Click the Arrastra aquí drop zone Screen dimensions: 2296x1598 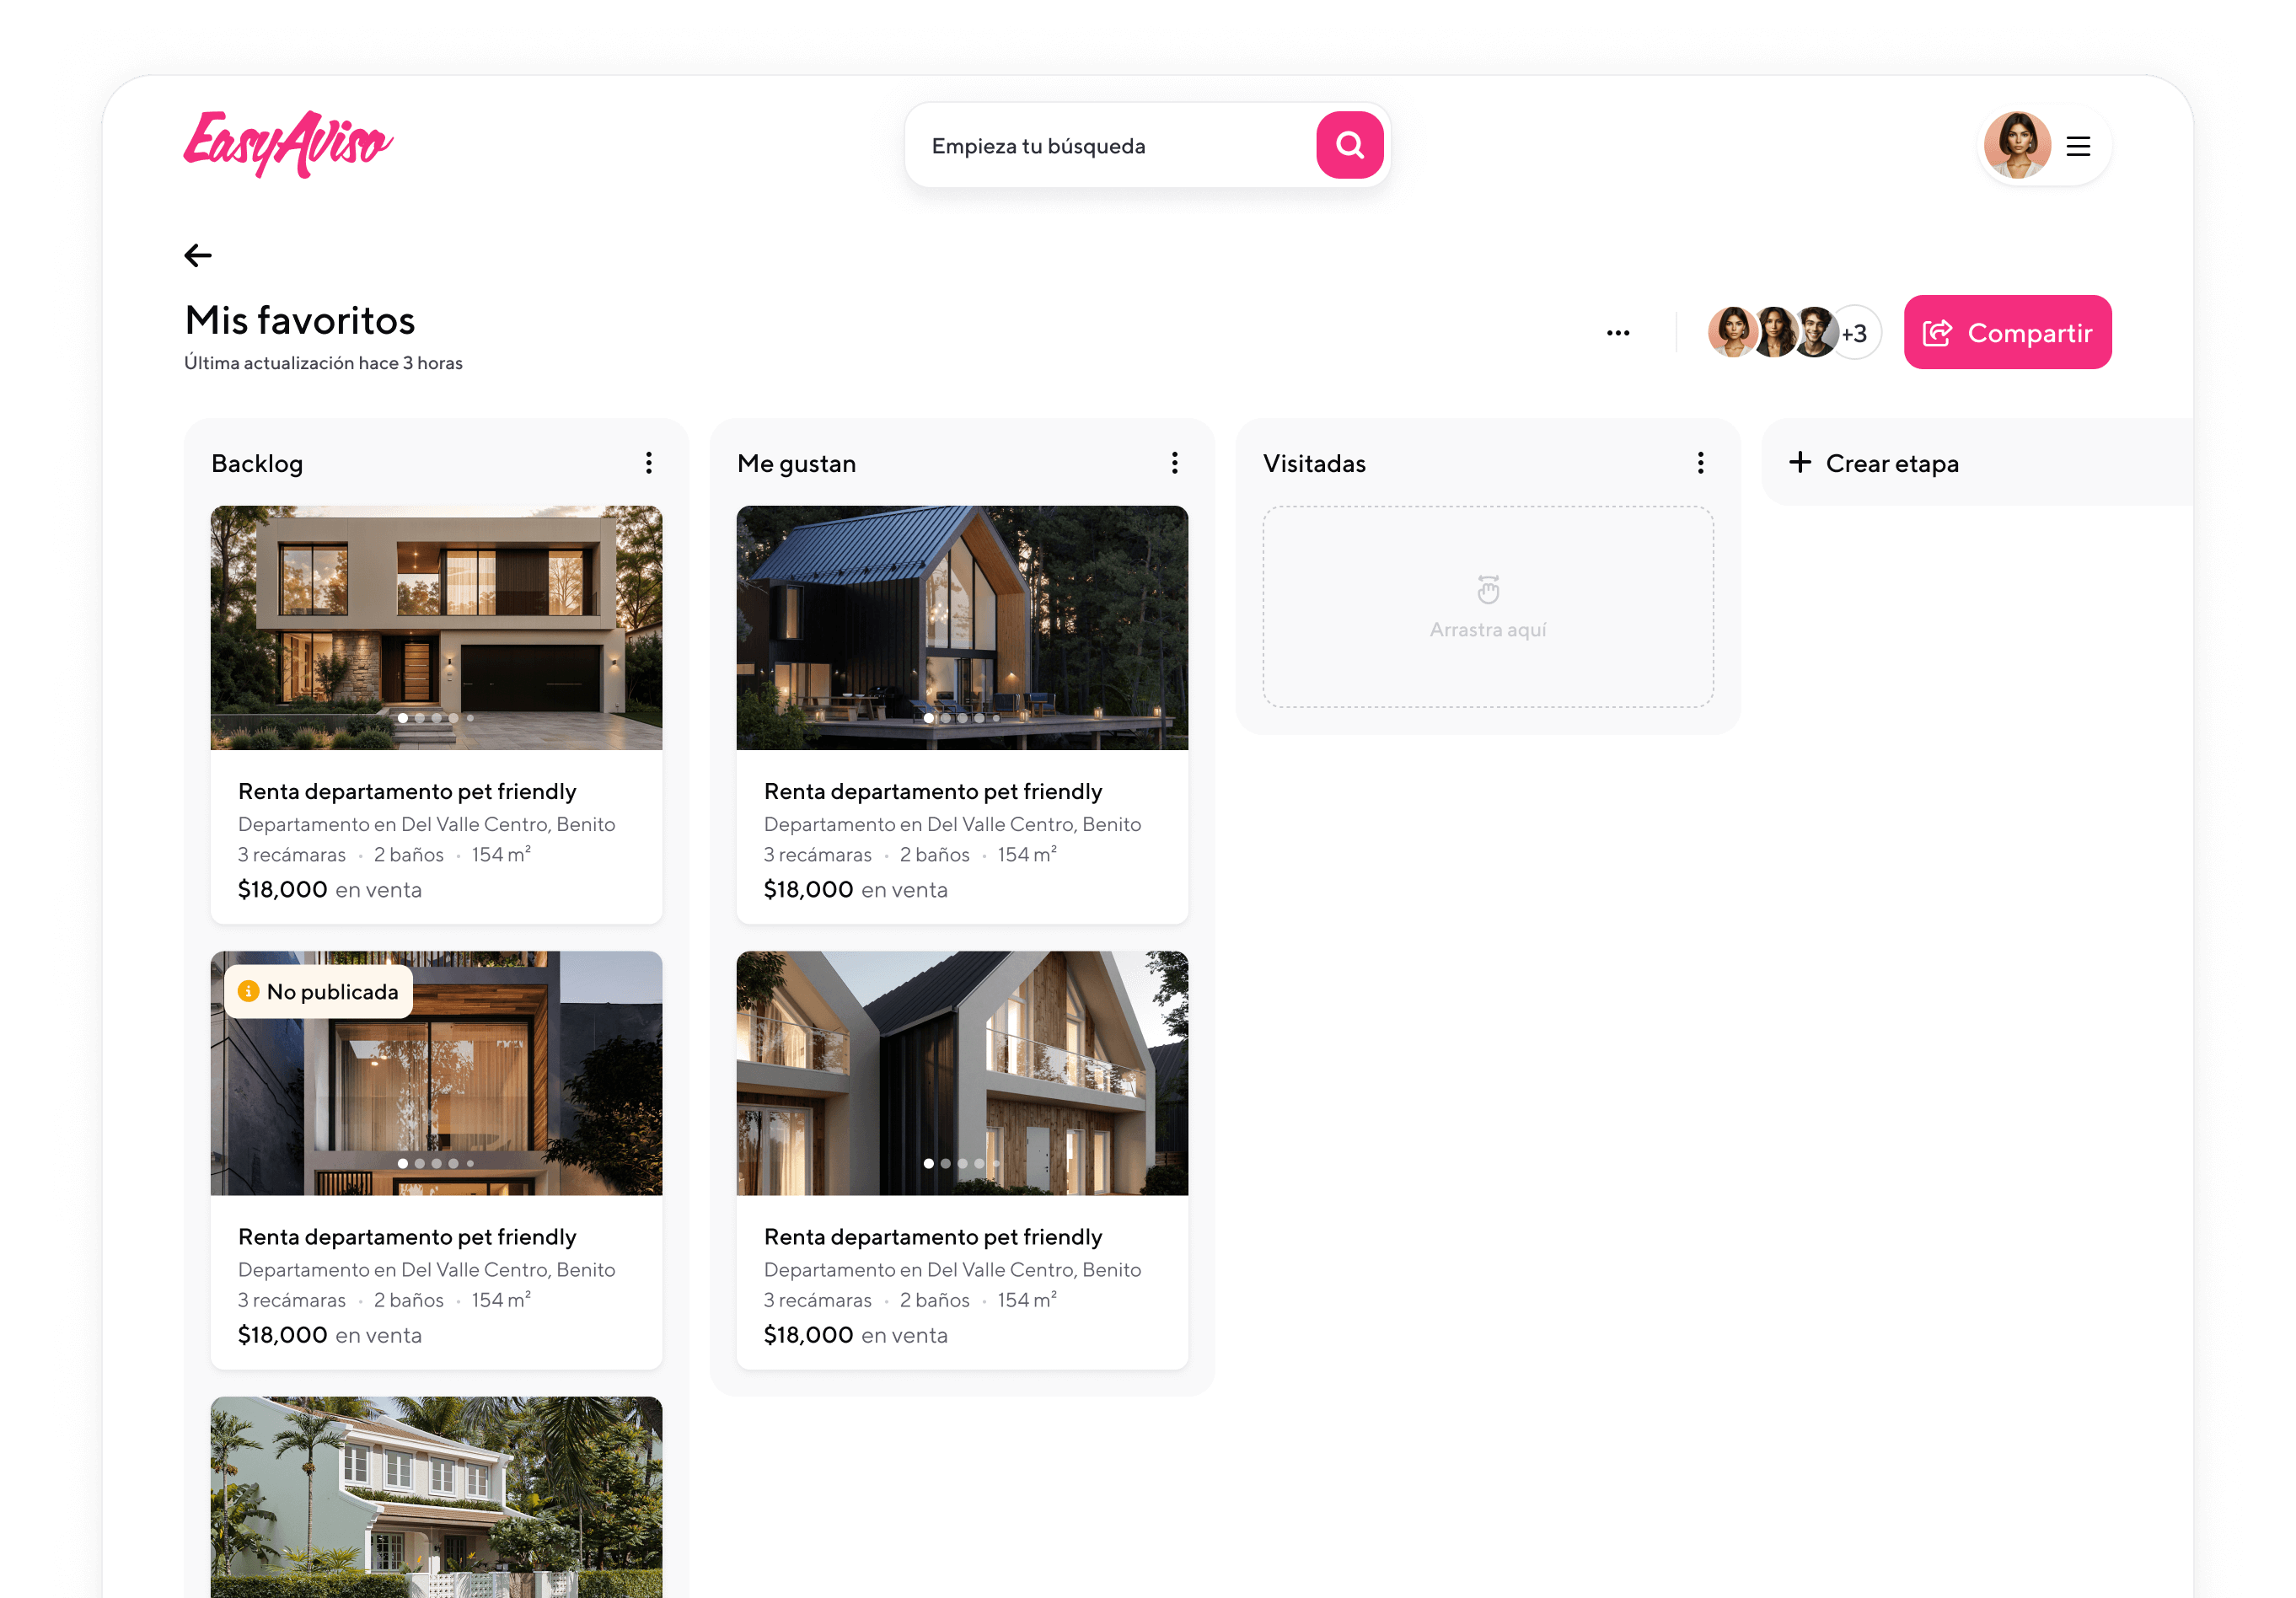pos(1487,607)
